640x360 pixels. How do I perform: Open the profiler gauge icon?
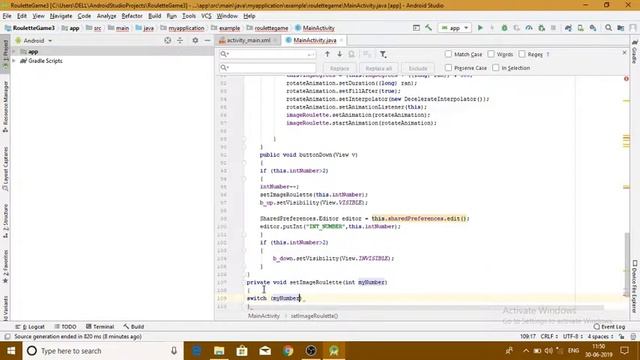coord(529,28)
